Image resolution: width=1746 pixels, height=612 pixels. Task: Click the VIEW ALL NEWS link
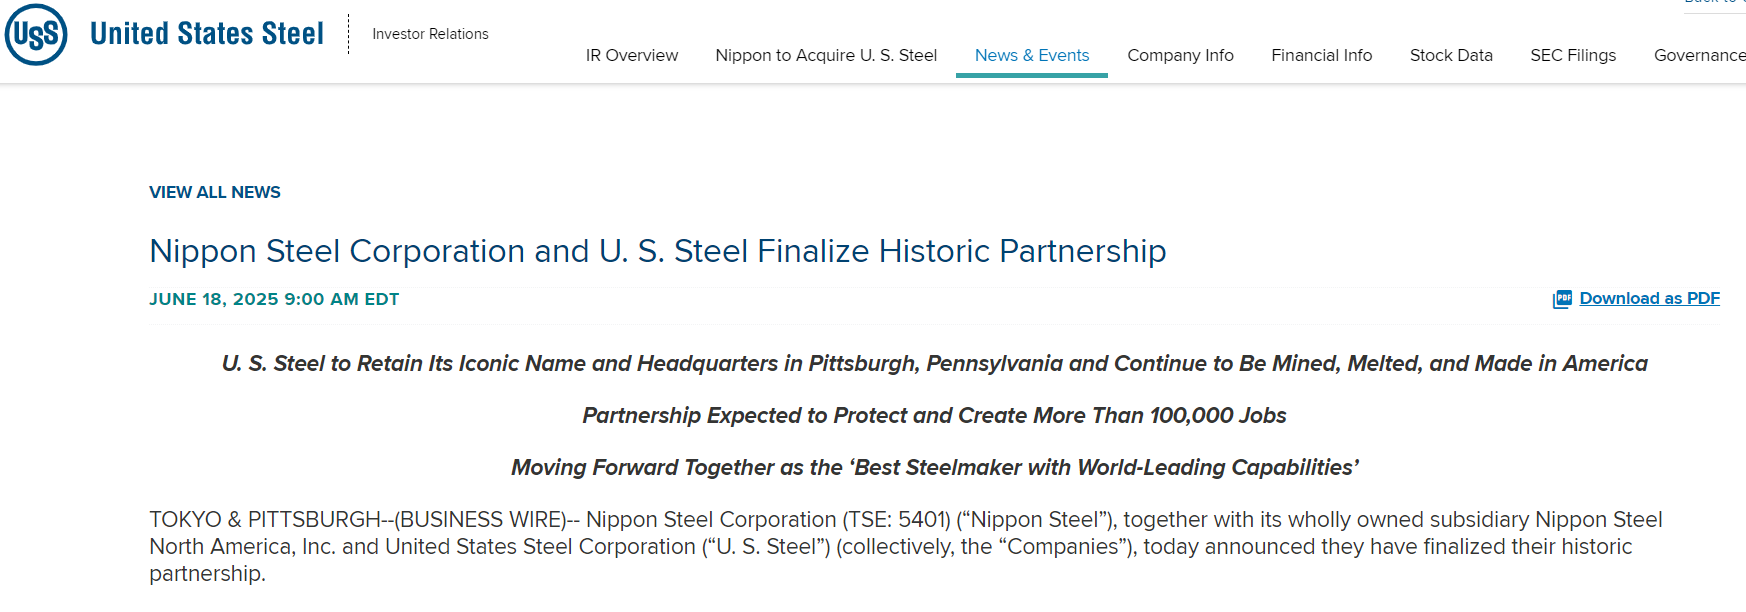pyautogui.click(x=215, y=192)
